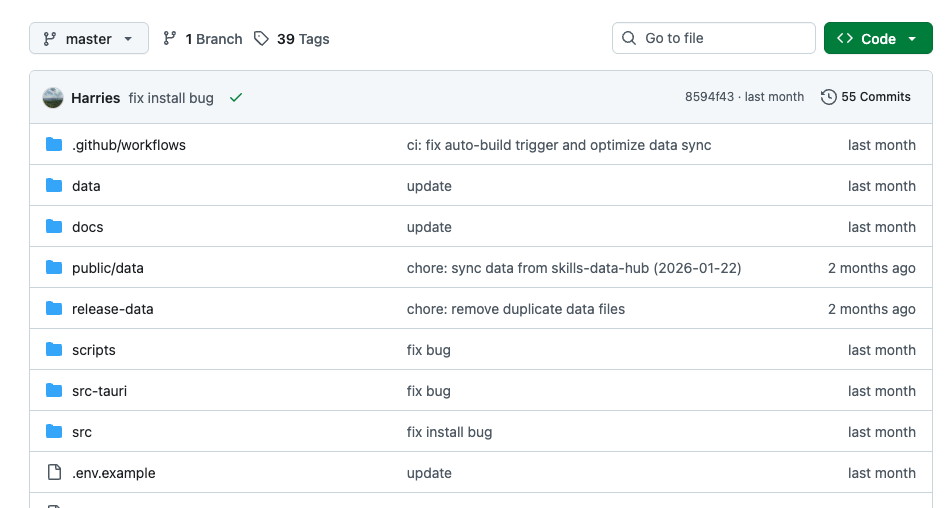The height and width of the screenshot is (508, 945).
Task: Open the master branch dropdown
Action: pos(89,39)
